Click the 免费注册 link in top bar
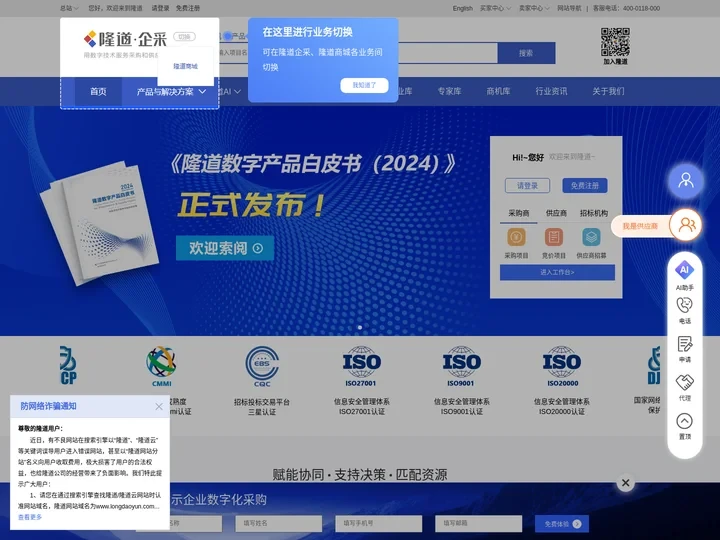This screenshot has width=720, height=540. 187,8
